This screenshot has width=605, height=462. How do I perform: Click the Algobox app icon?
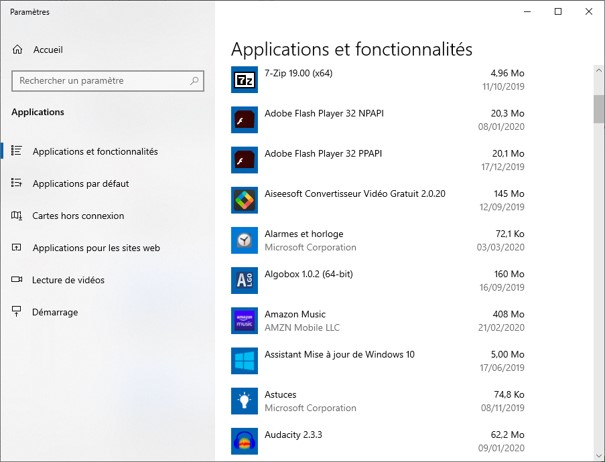click(x=245, y=280)
